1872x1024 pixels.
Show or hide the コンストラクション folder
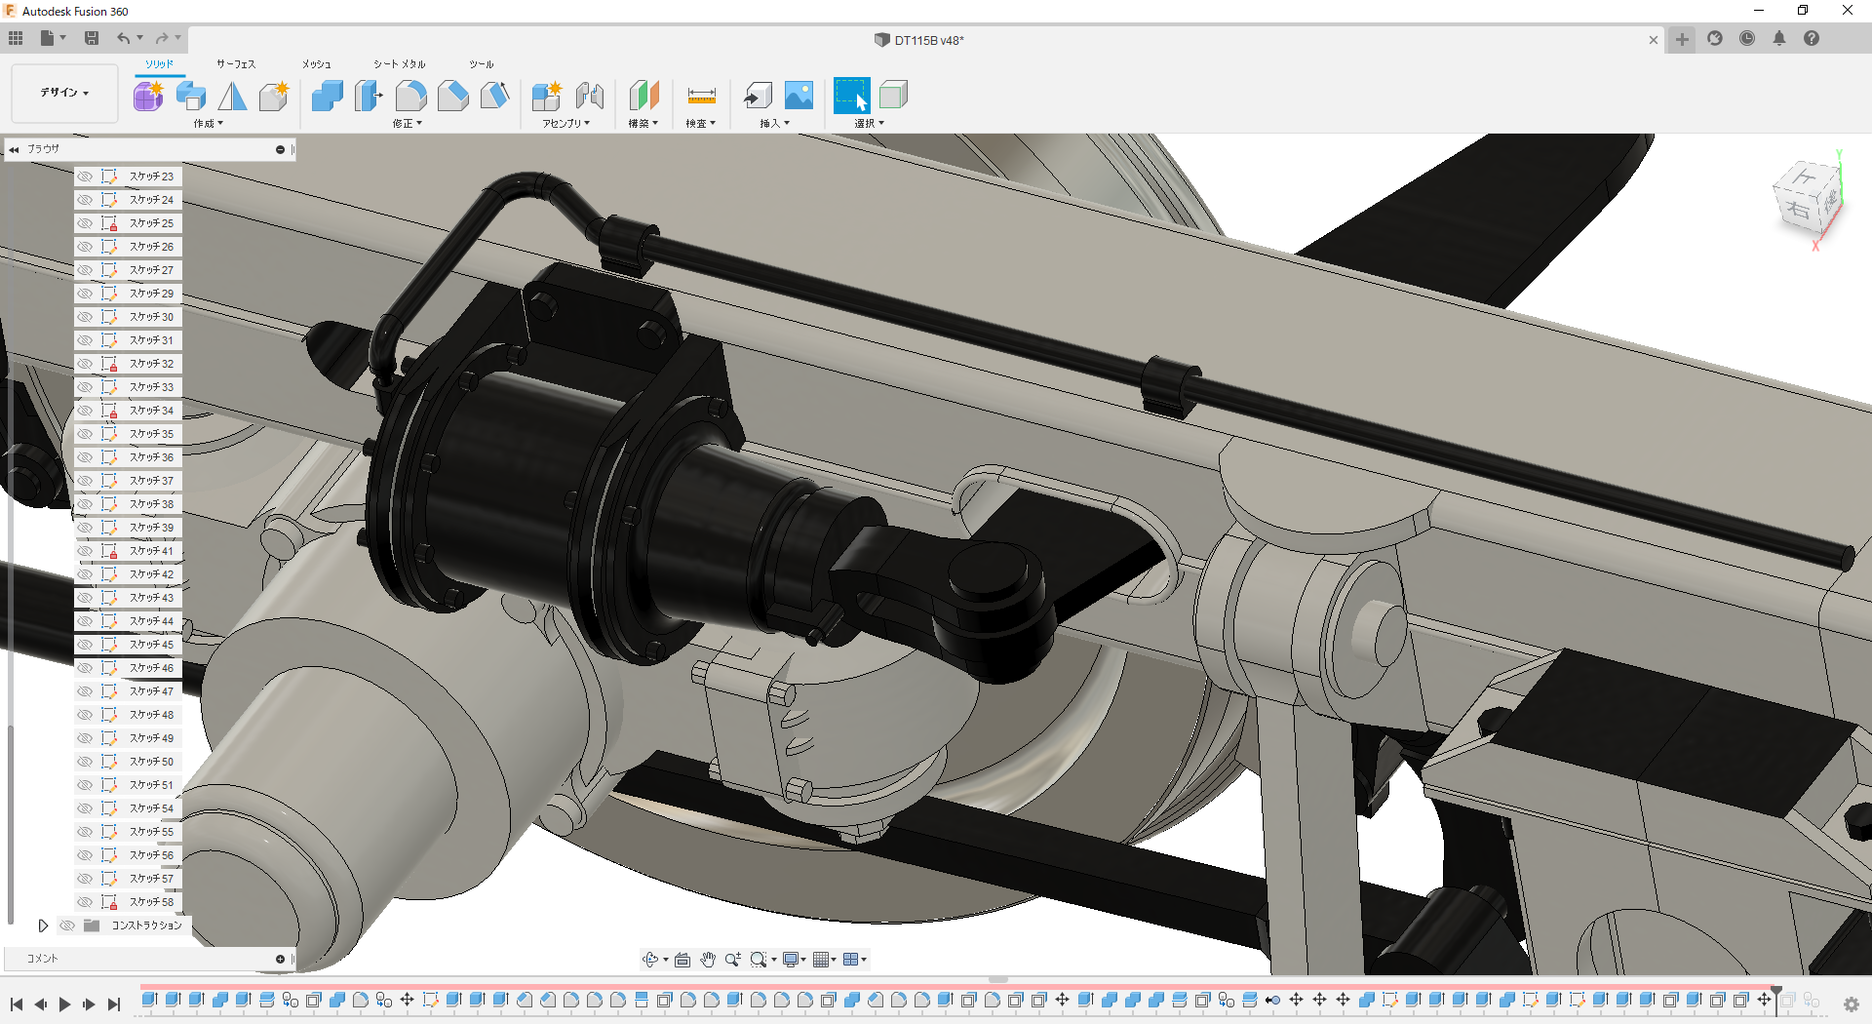click(67, 926)
